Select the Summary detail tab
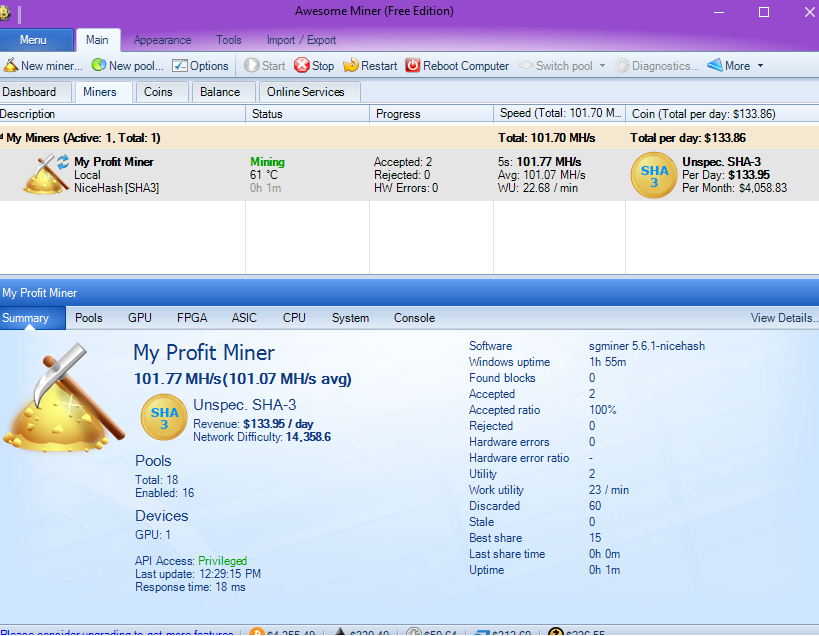819x636 pixels. [32, 318]
